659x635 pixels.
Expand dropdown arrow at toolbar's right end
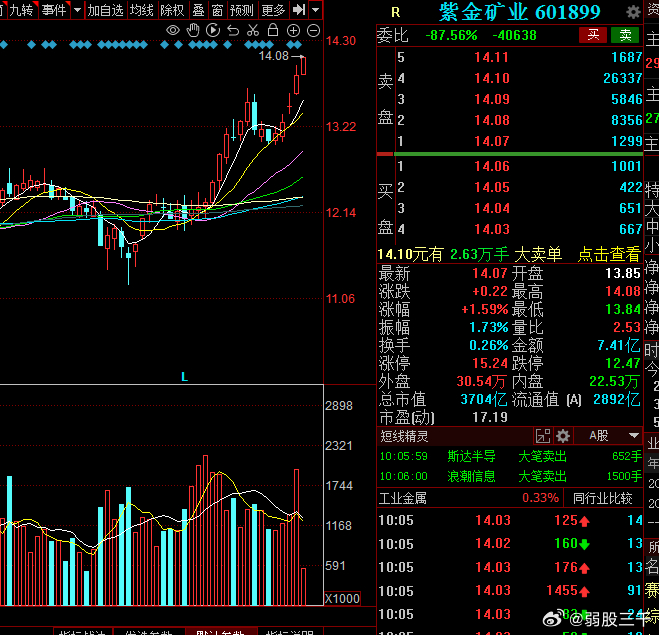click(x=316, y=10)
